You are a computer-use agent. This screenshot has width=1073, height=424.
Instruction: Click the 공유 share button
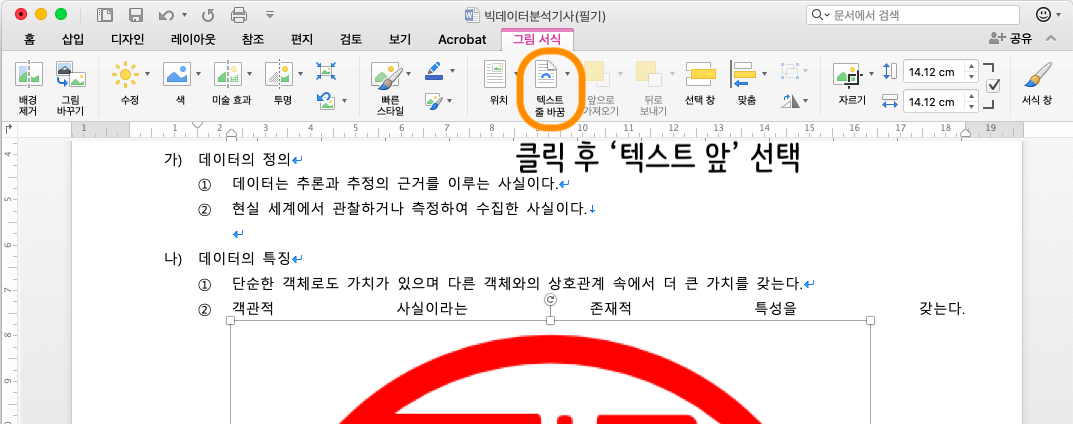coord(1010,39)
